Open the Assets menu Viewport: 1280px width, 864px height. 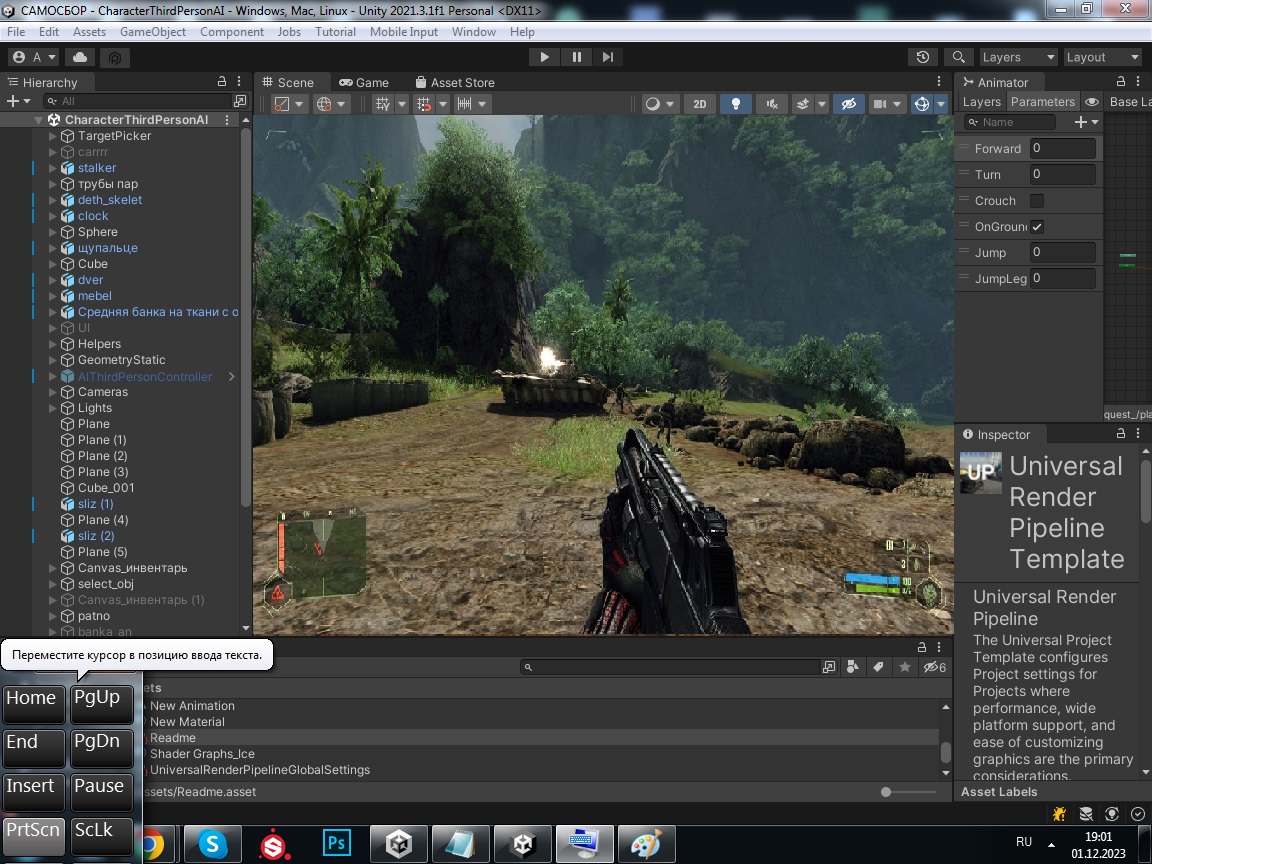[89, 32]
